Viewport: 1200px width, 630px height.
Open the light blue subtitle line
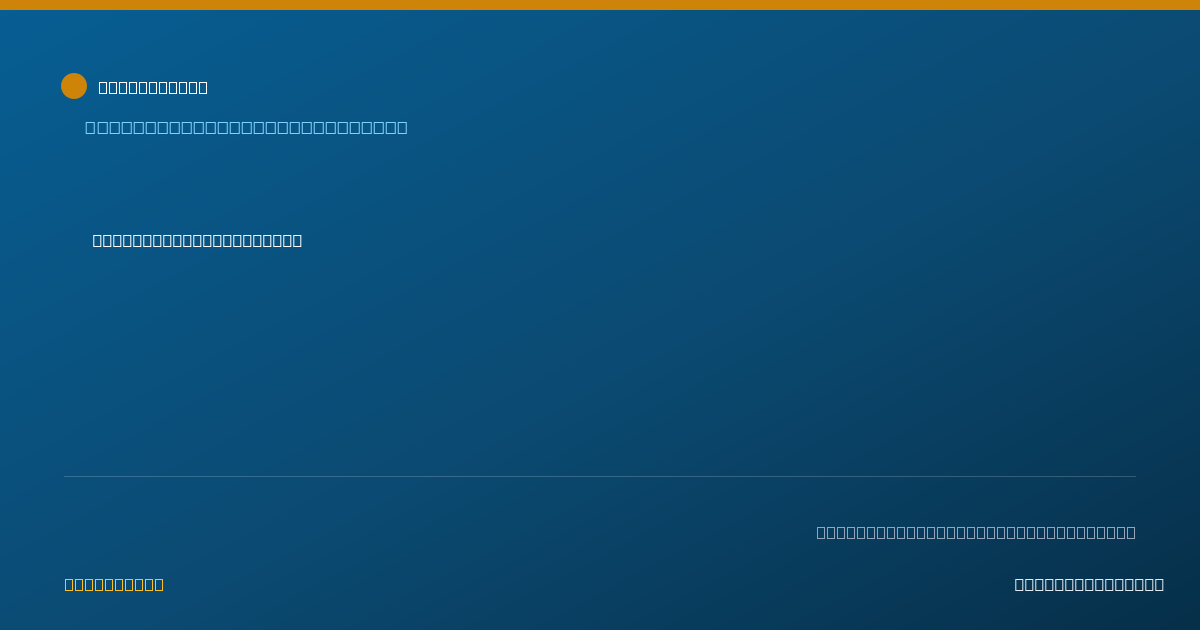pos(246,127)
